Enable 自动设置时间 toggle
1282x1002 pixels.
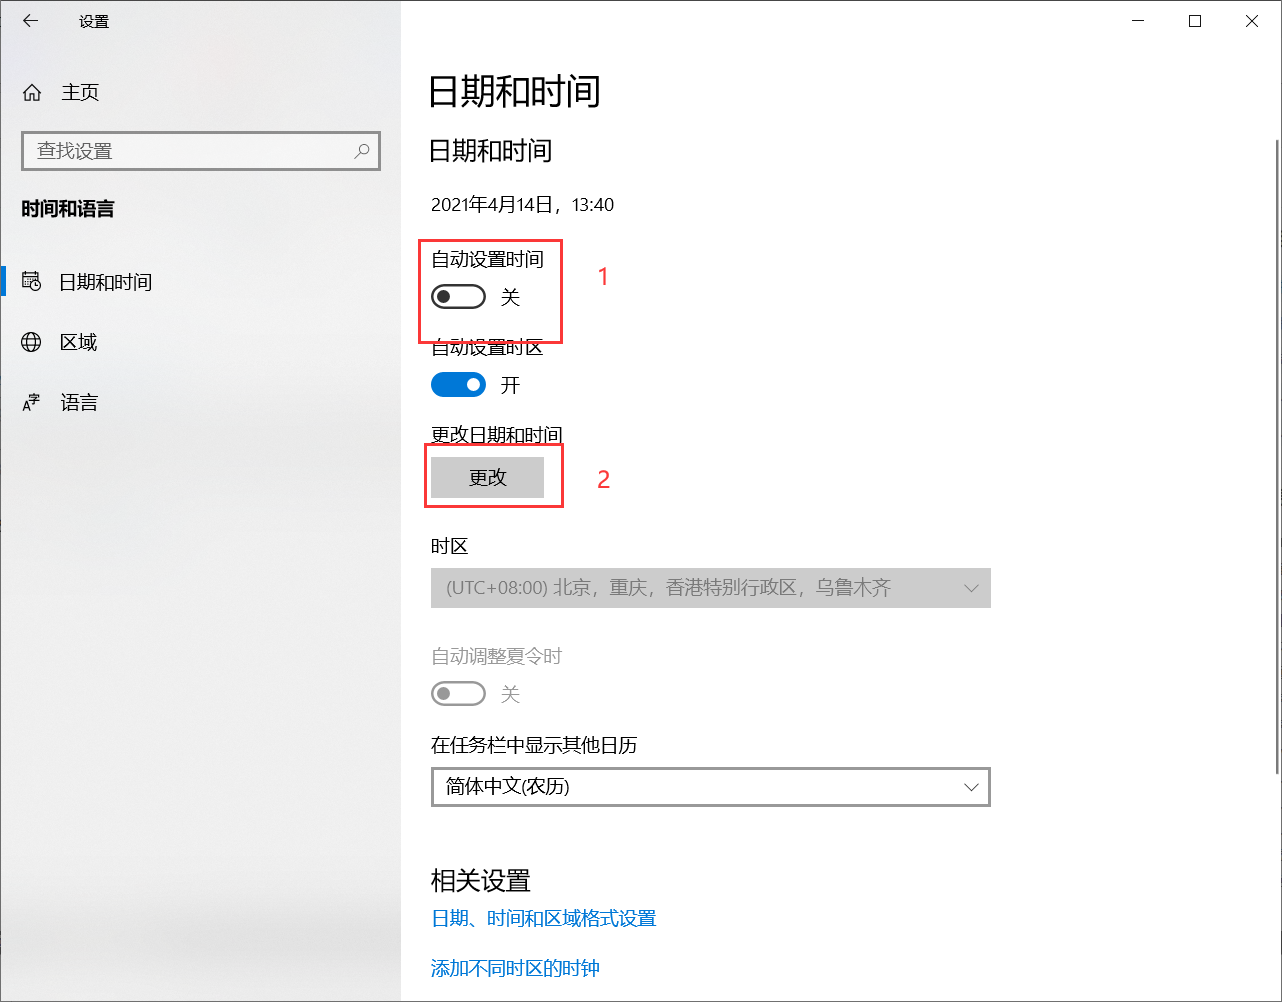coord(457,296)
